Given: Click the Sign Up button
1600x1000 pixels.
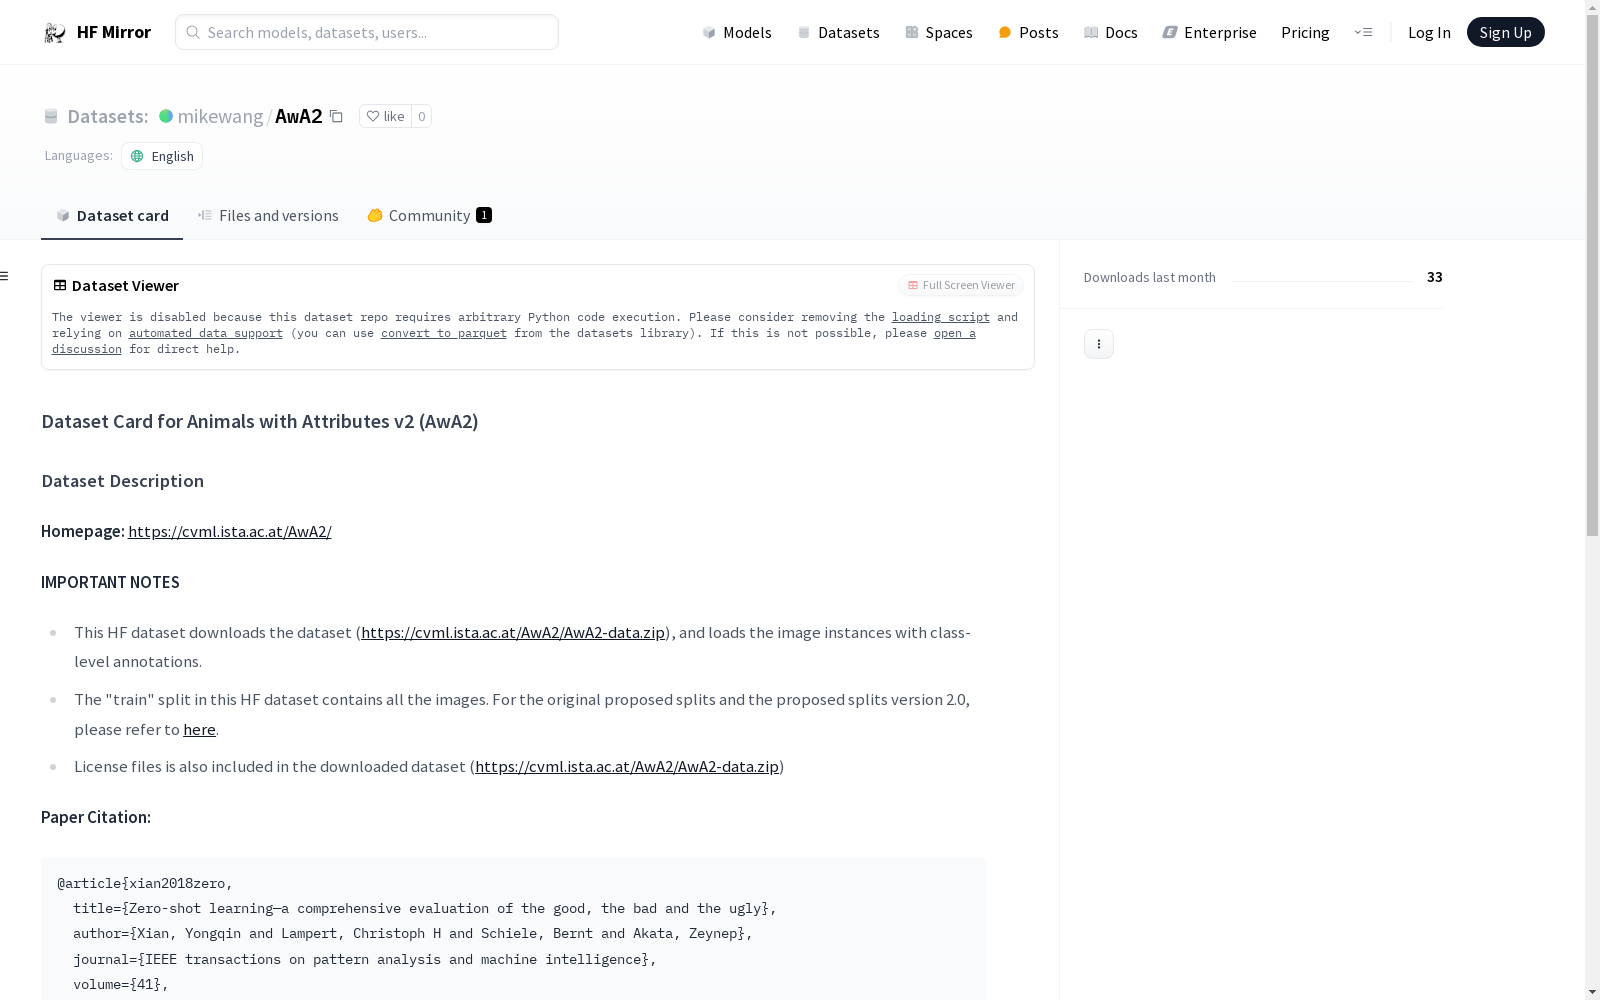Looking at the screenshot, I should tap(1505, 32).
